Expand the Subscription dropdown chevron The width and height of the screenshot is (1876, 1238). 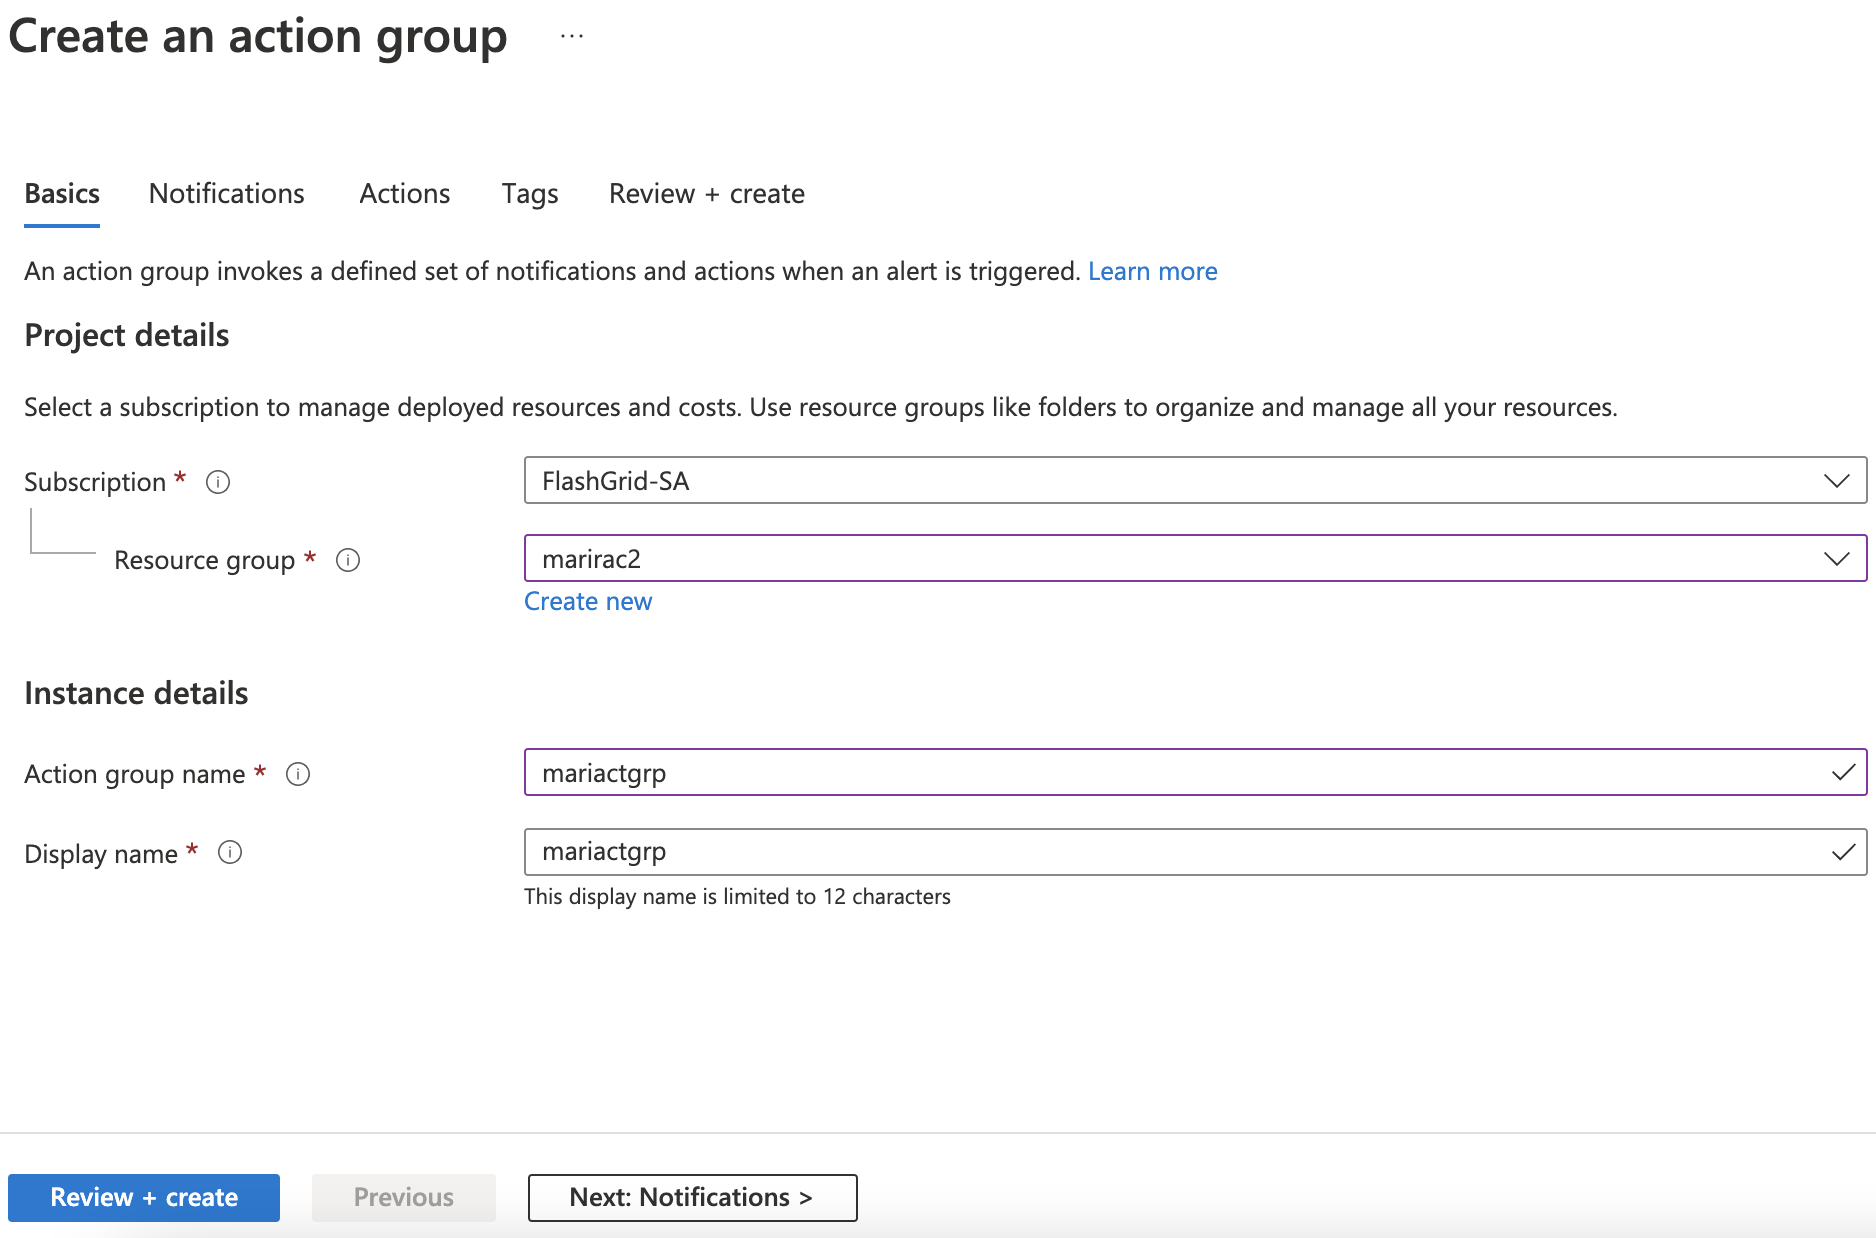point(1836,481)
